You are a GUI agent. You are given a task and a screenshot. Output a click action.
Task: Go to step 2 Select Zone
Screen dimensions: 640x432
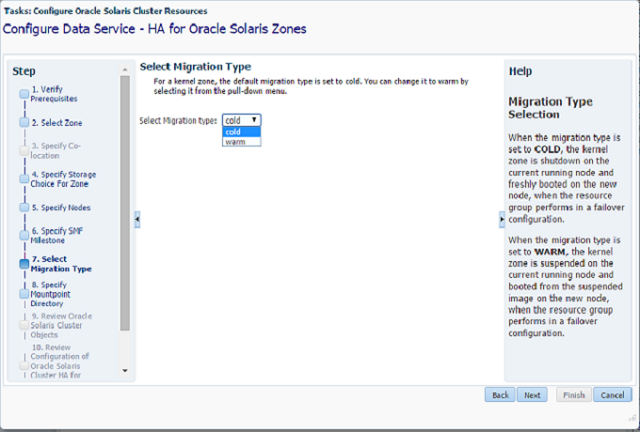57,122
